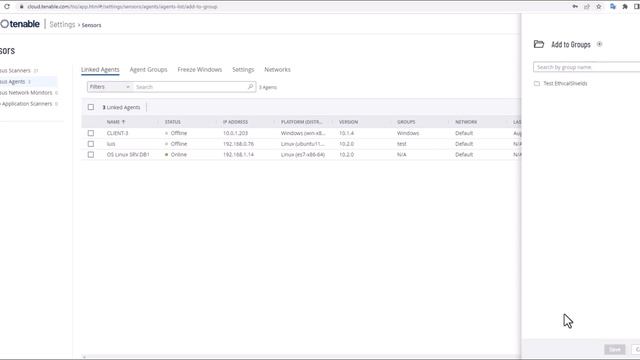Open the Settings tab under Sensors
The image size is (640, 360).
tap(243, 69)
